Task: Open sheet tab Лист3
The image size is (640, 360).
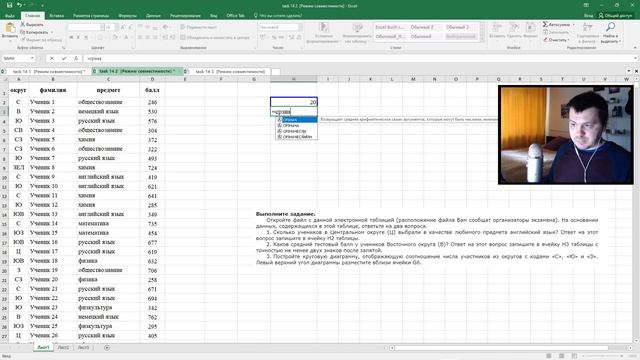Action: [83, 348]
